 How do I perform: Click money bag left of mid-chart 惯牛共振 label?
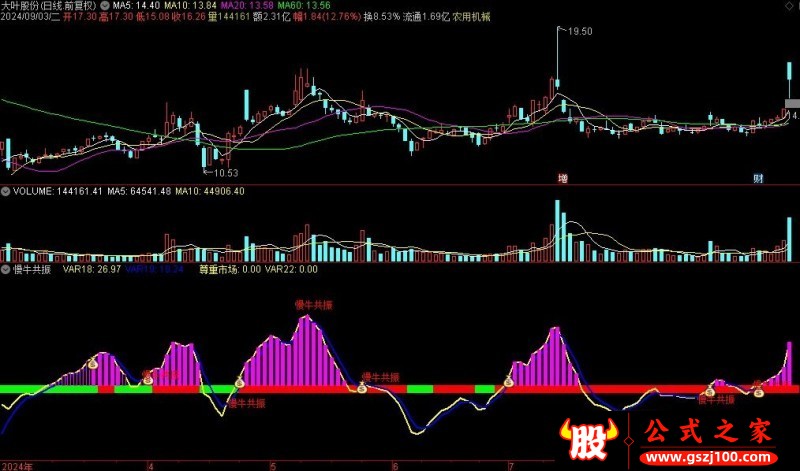pyautogui.click(x=362, y=388)
